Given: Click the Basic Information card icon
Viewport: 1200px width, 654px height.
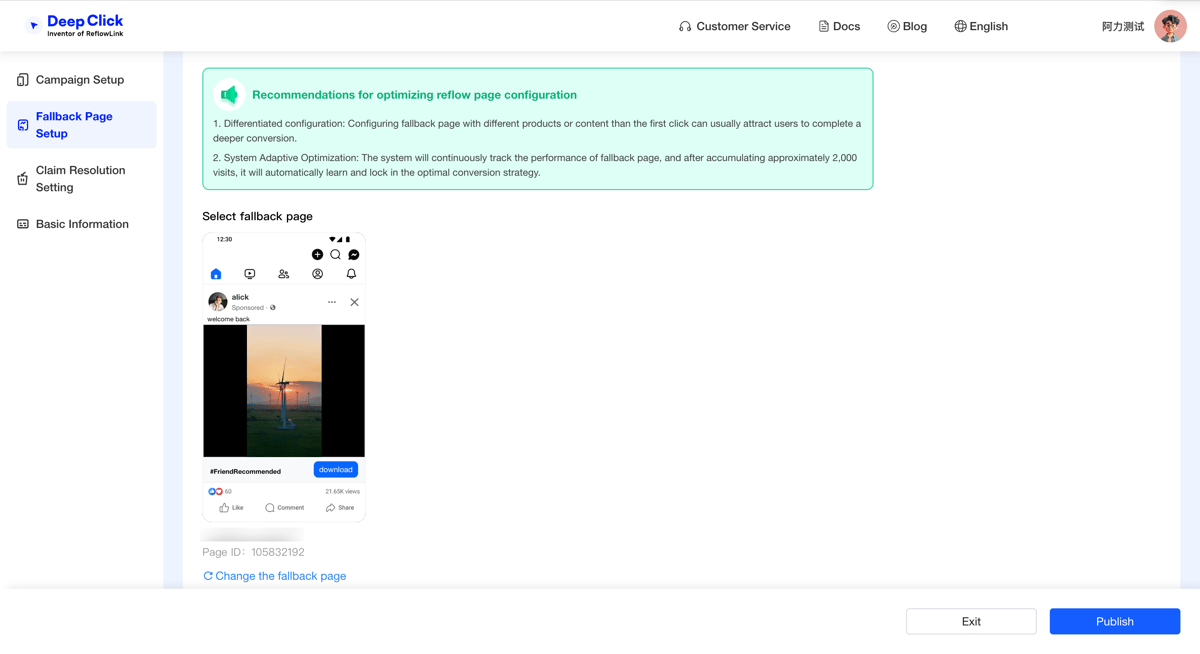Looking at the screenshot, I should click(x=22, y=224).
